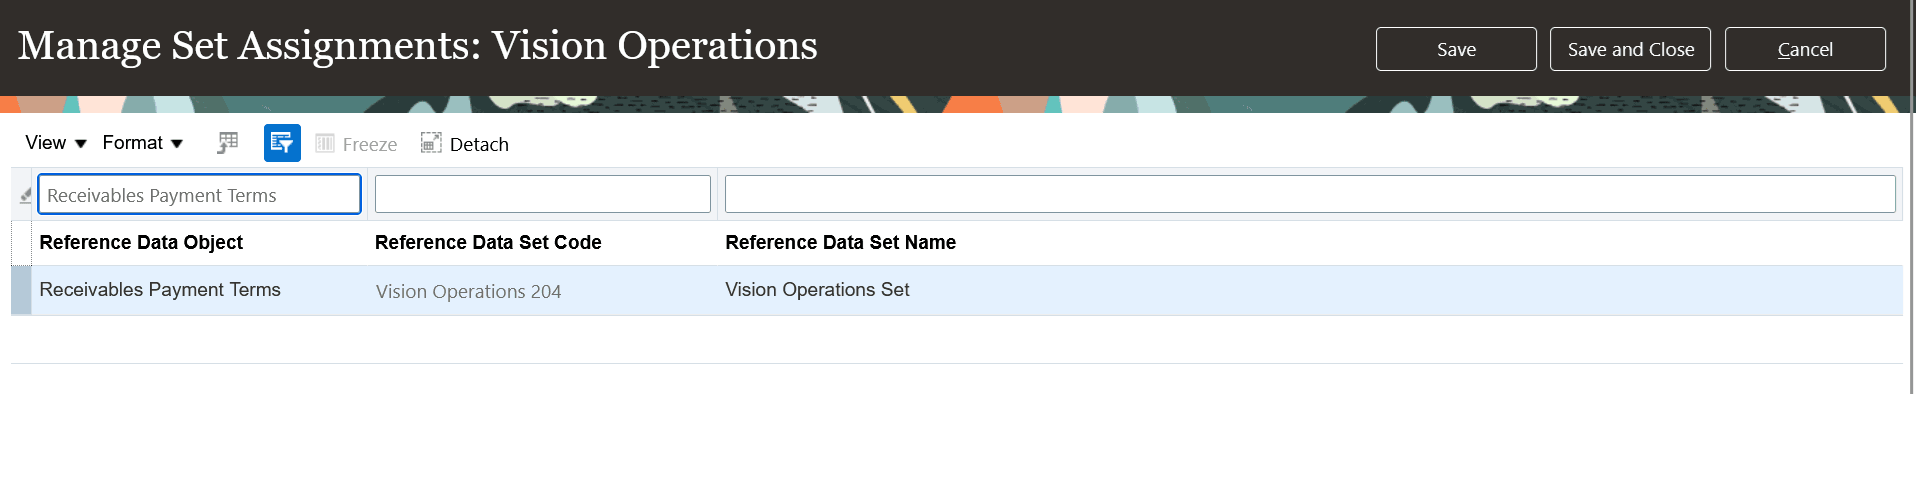Click the Reference Data Set Name column header
The width and height of the screenshot is (1916, 479).
pos(840,242)
